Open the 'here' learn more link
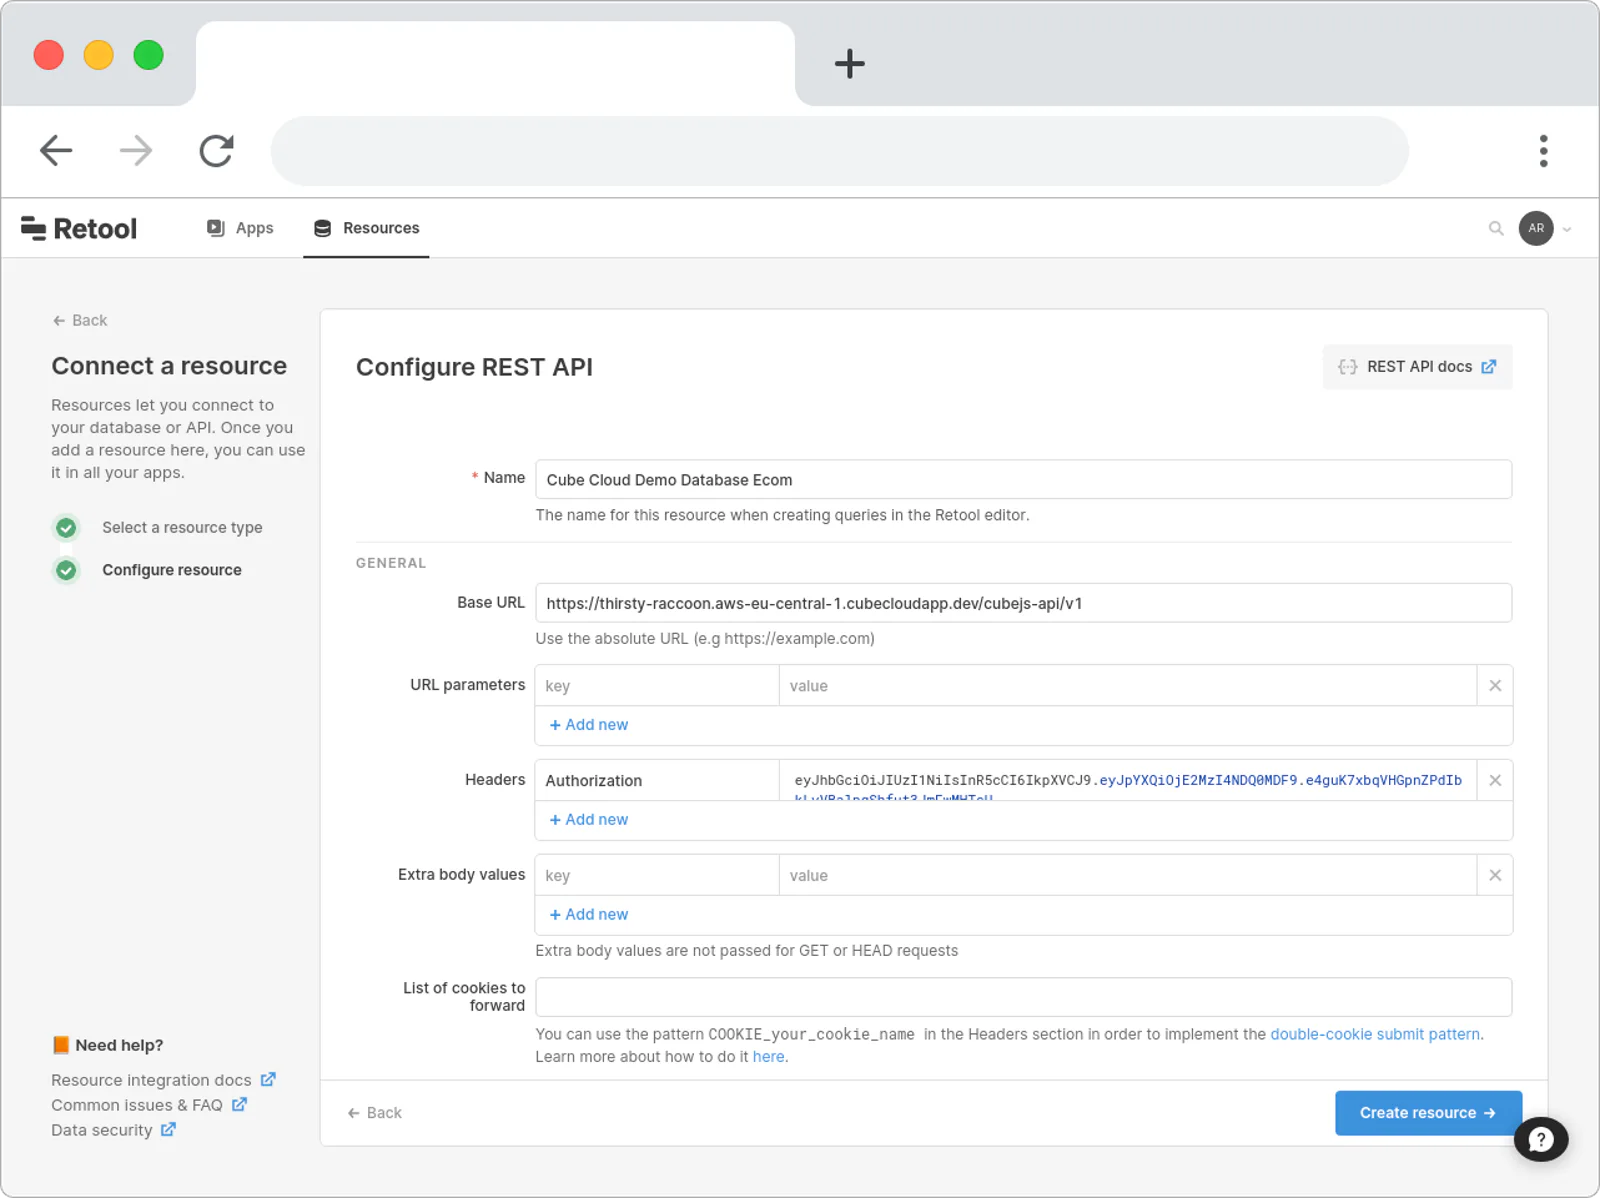 [x=768, y=1056]
